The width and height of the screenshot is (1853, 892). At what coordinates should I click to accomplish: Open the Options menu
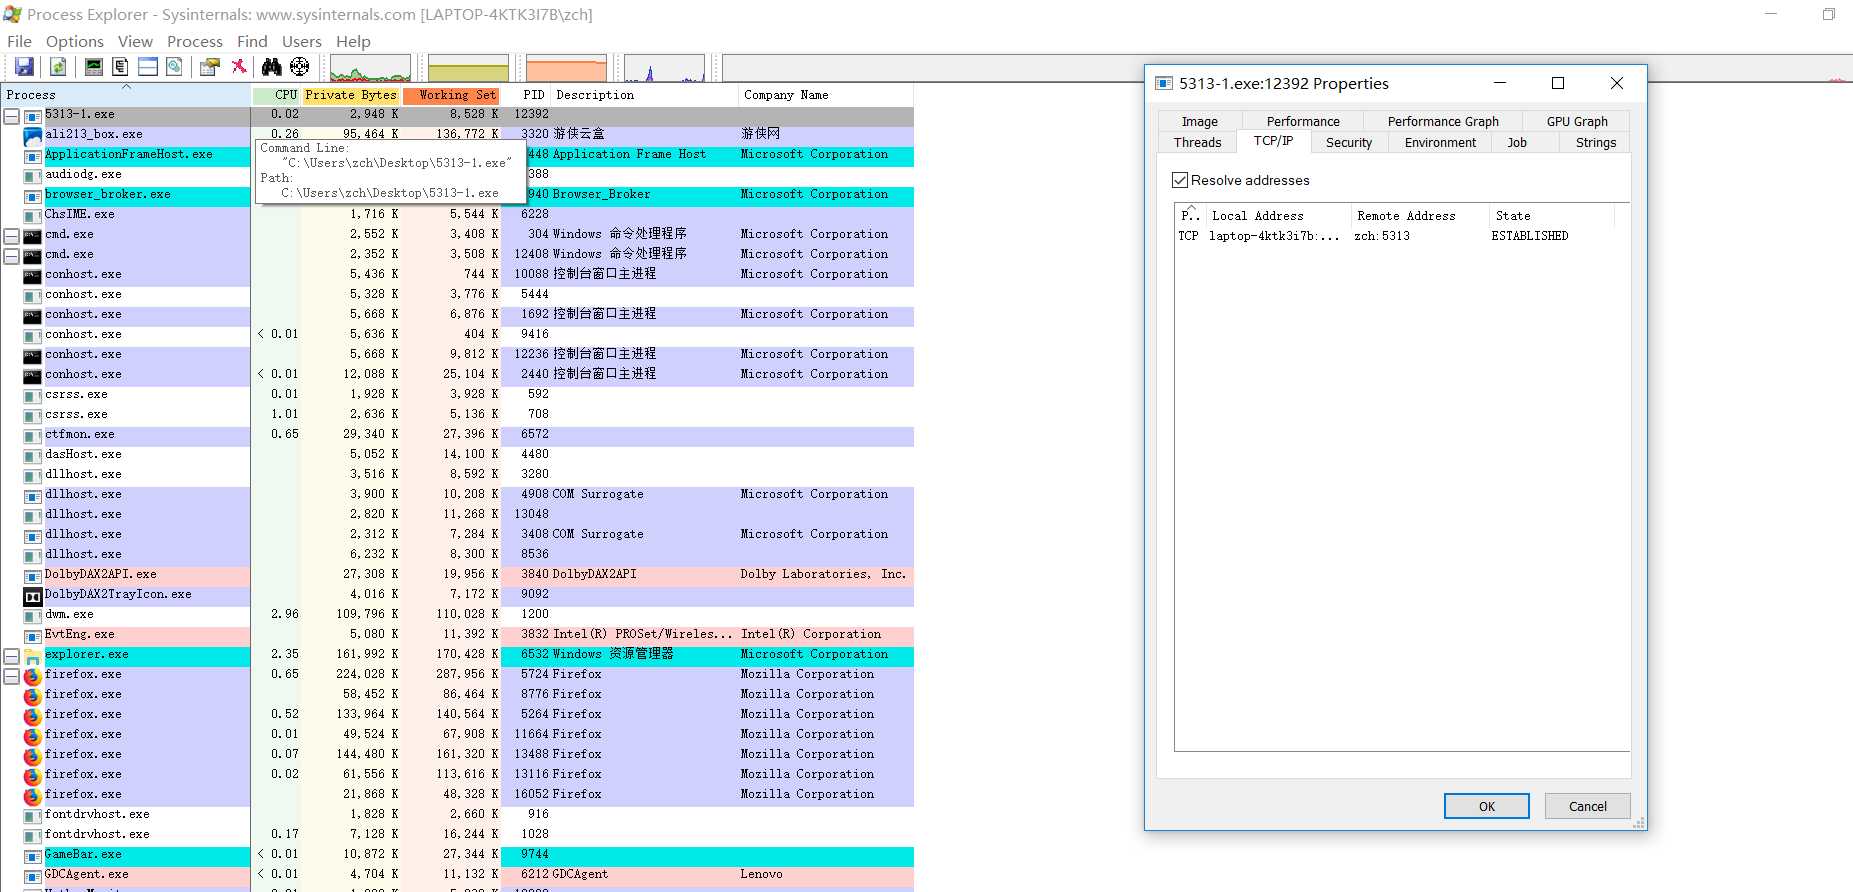coord(75,41)
